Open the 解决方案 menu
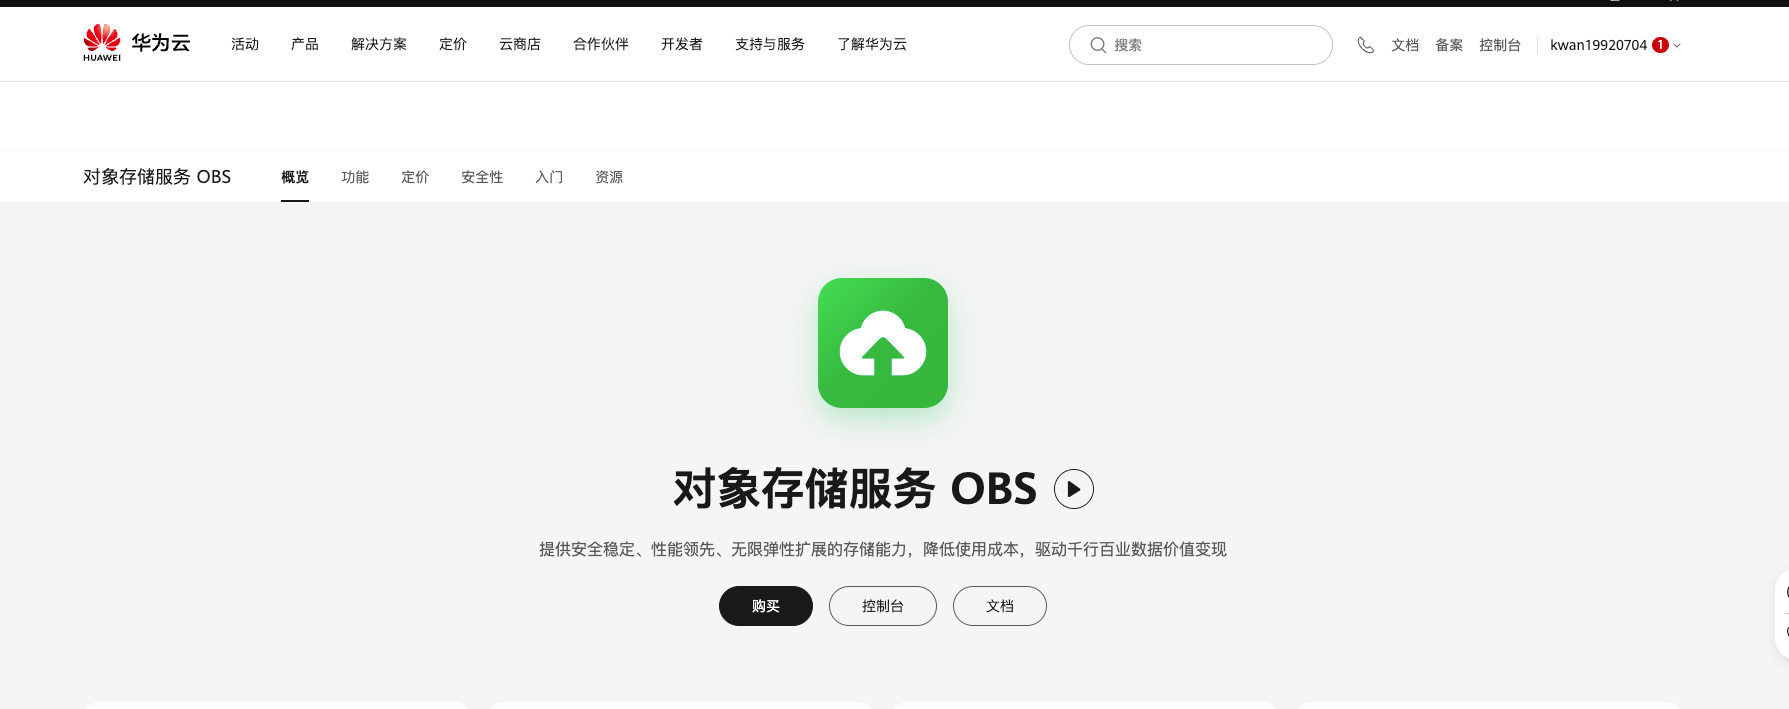Viewport: 1789px width, 709px height. (378, 44)
